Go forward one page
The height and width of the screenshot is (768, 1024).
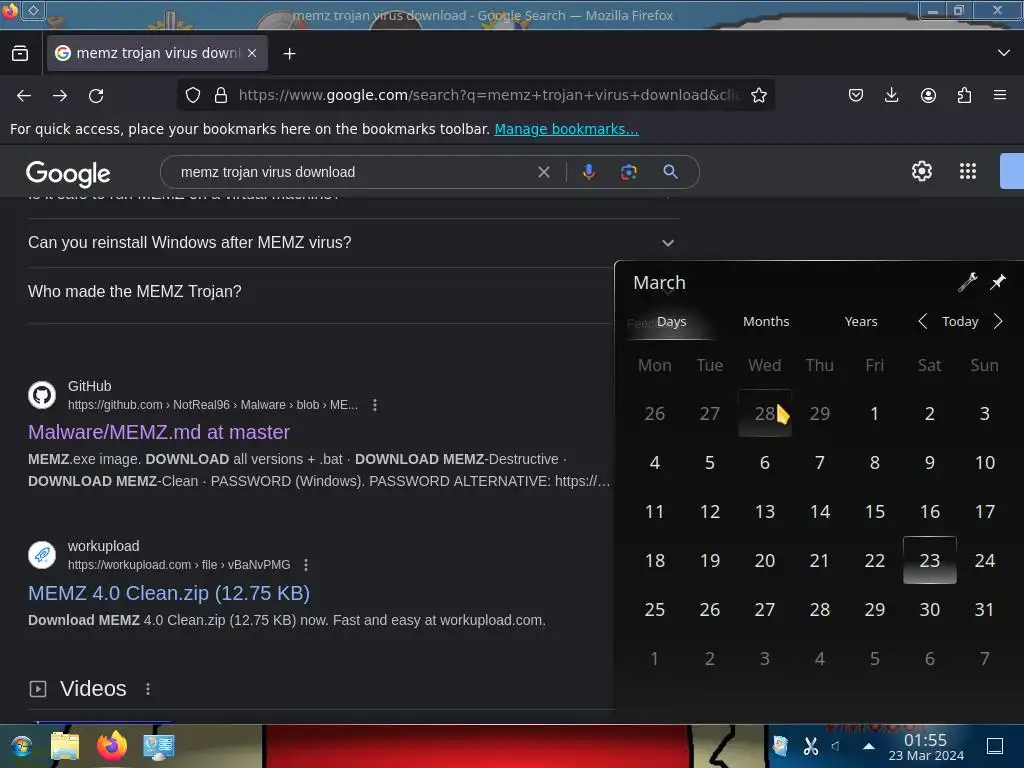tap(60, 95)
